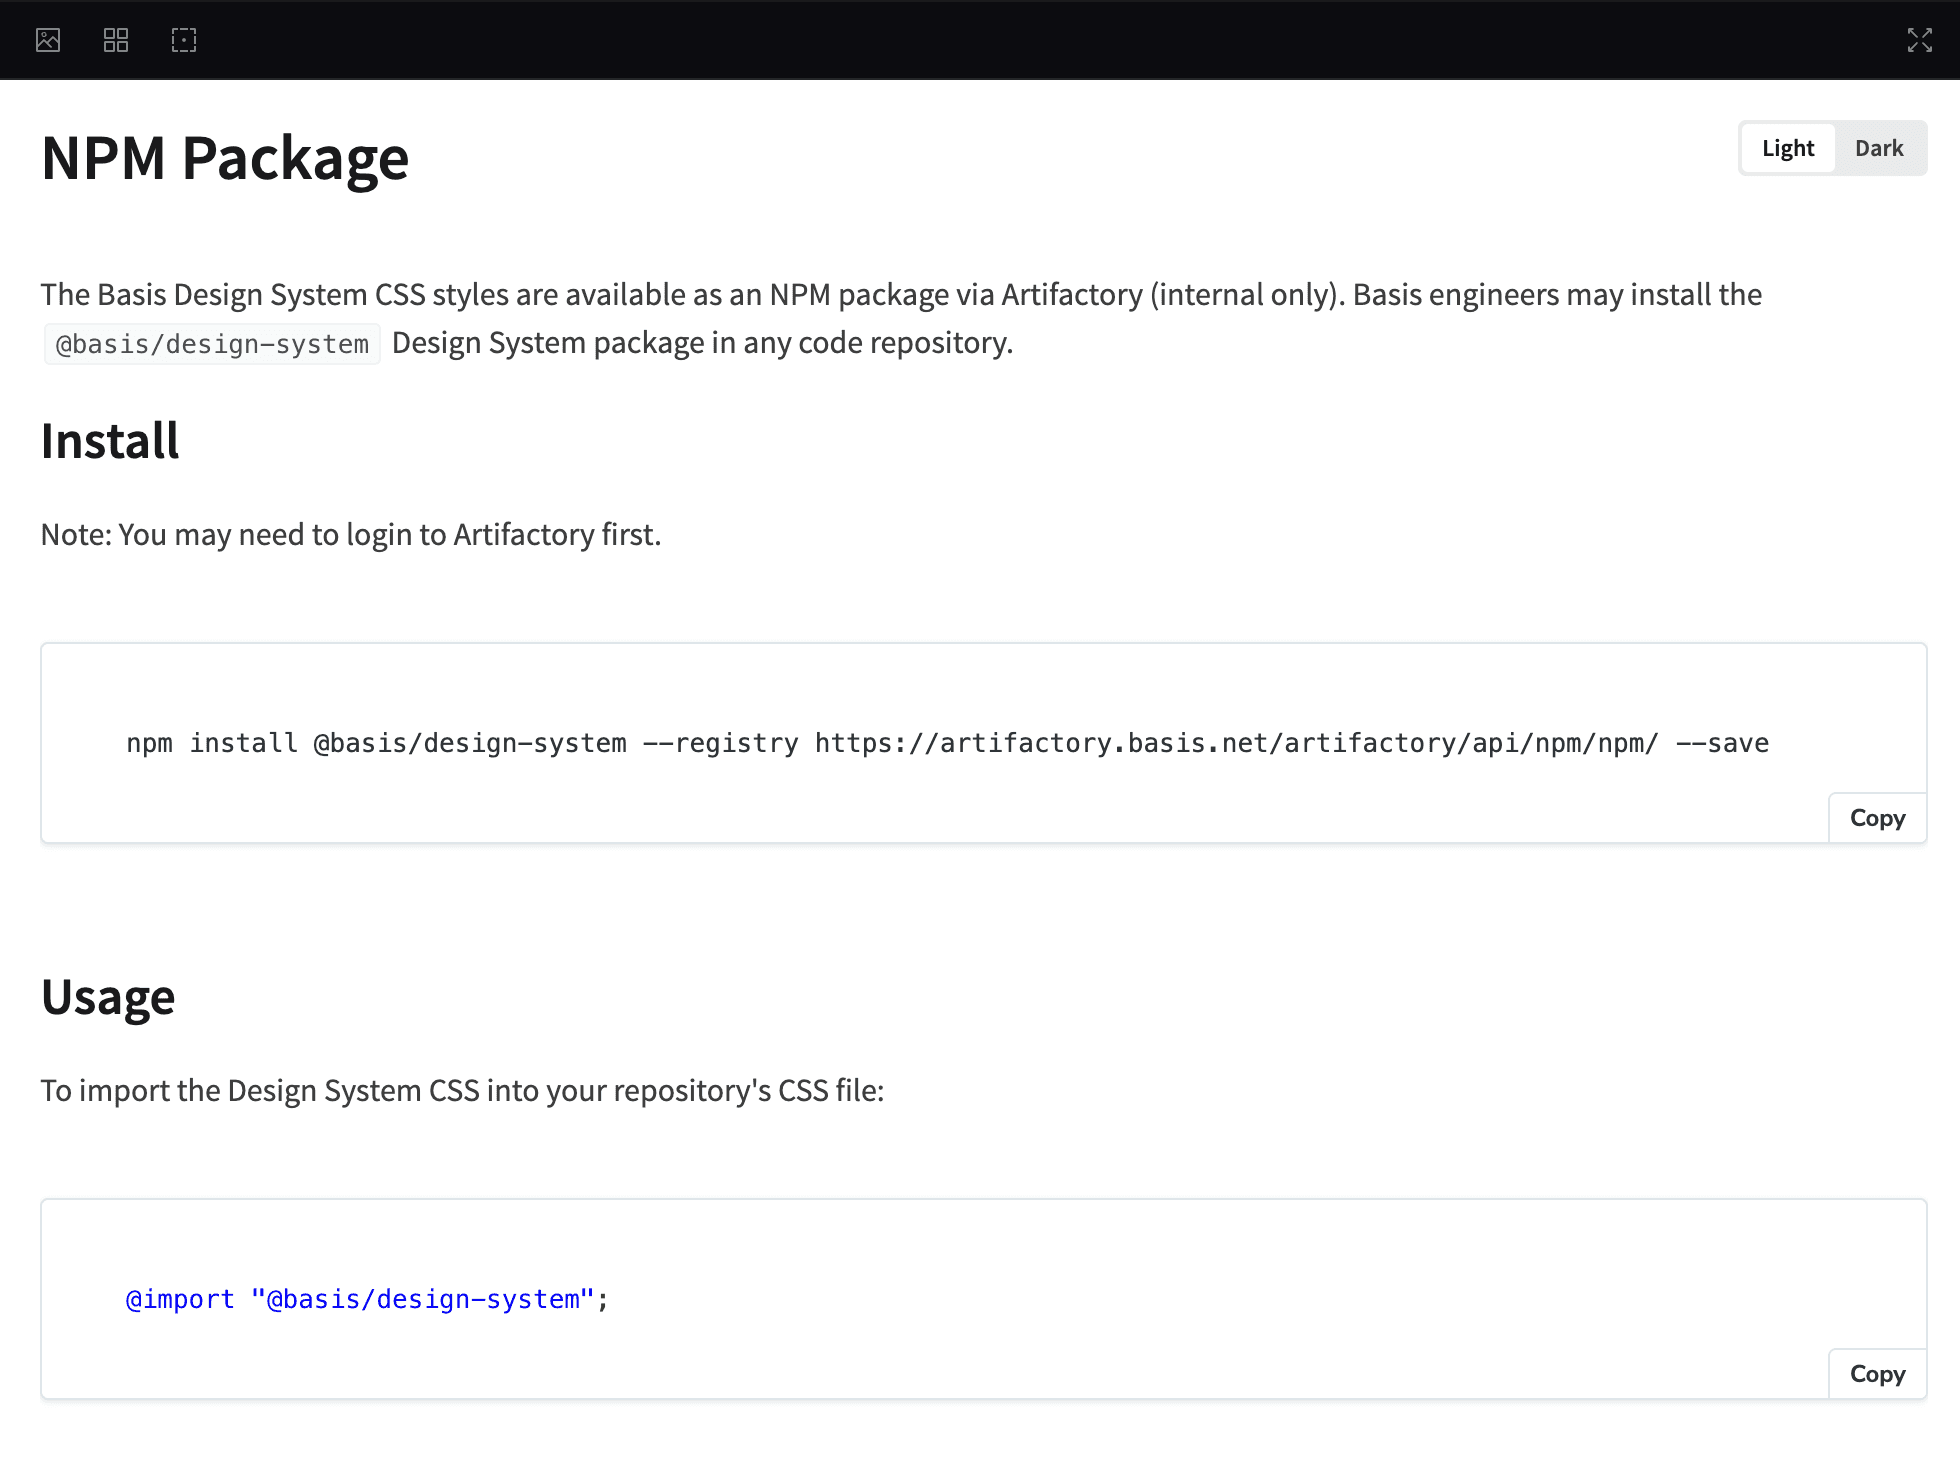Click the intro paragraph about Basis Design System
Screen dimensions: 1960x1460
pos(900,295)
